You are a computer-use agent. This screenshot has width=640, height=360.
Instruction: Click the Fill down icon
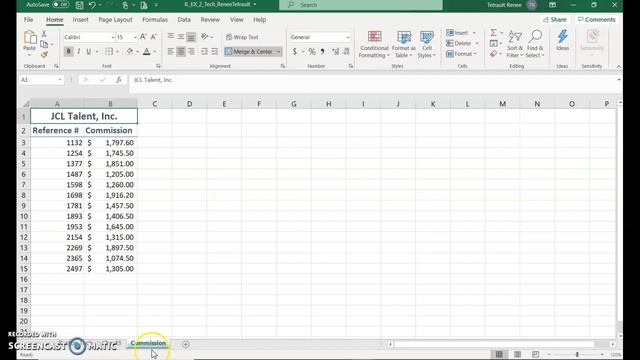[x=493, y=43]
